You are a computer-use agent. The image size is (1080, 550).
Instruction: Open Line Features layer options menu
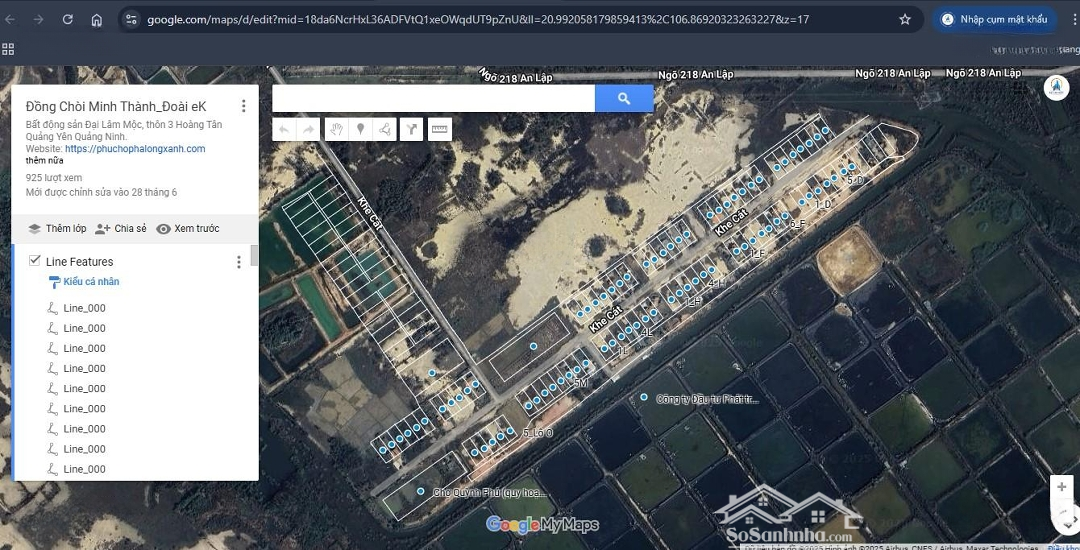(238, 262)
